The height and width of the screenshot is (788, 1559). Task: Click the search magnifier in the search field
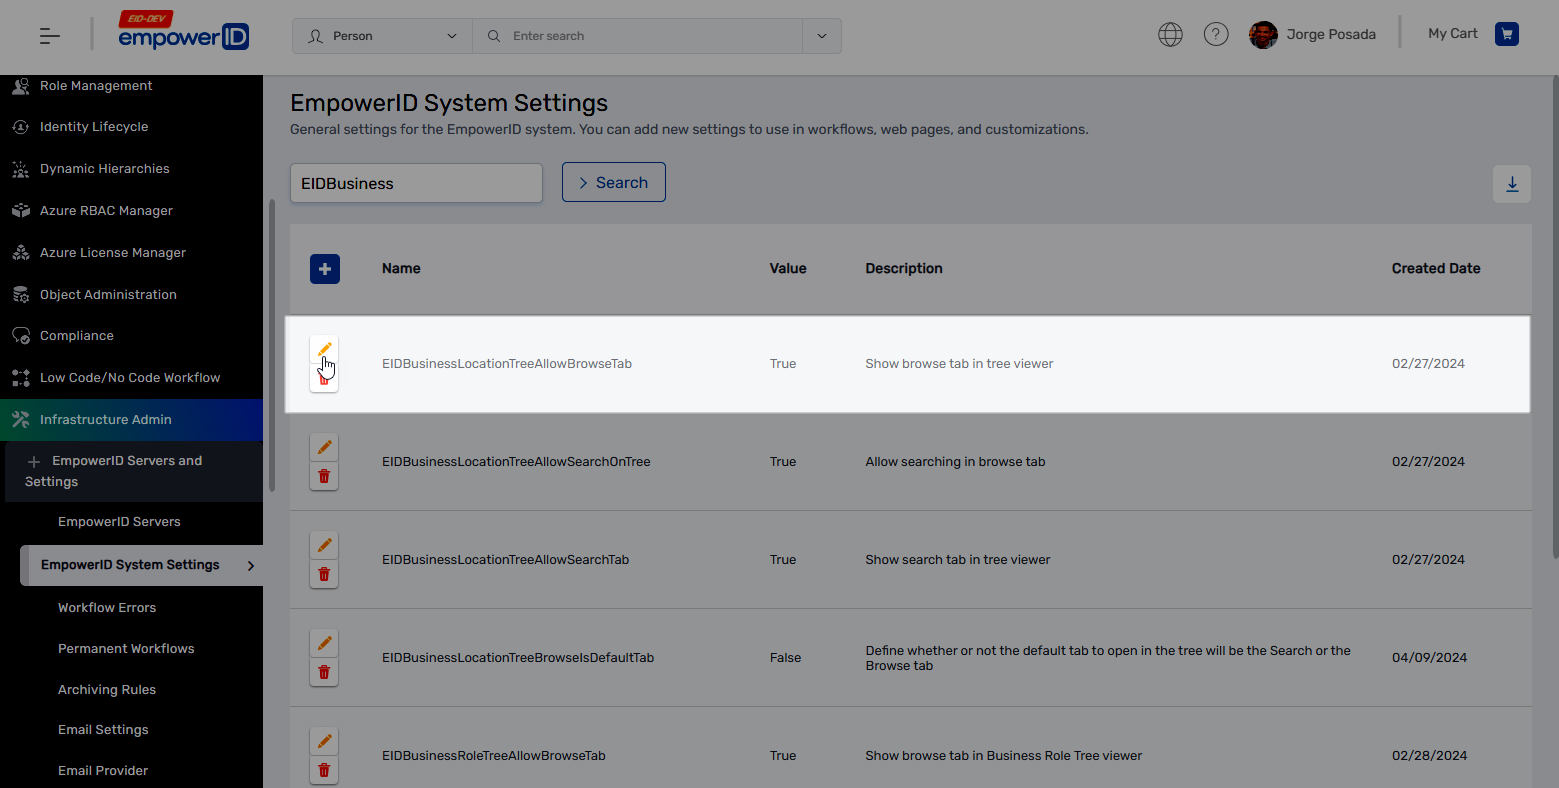[x=493, y=35]
